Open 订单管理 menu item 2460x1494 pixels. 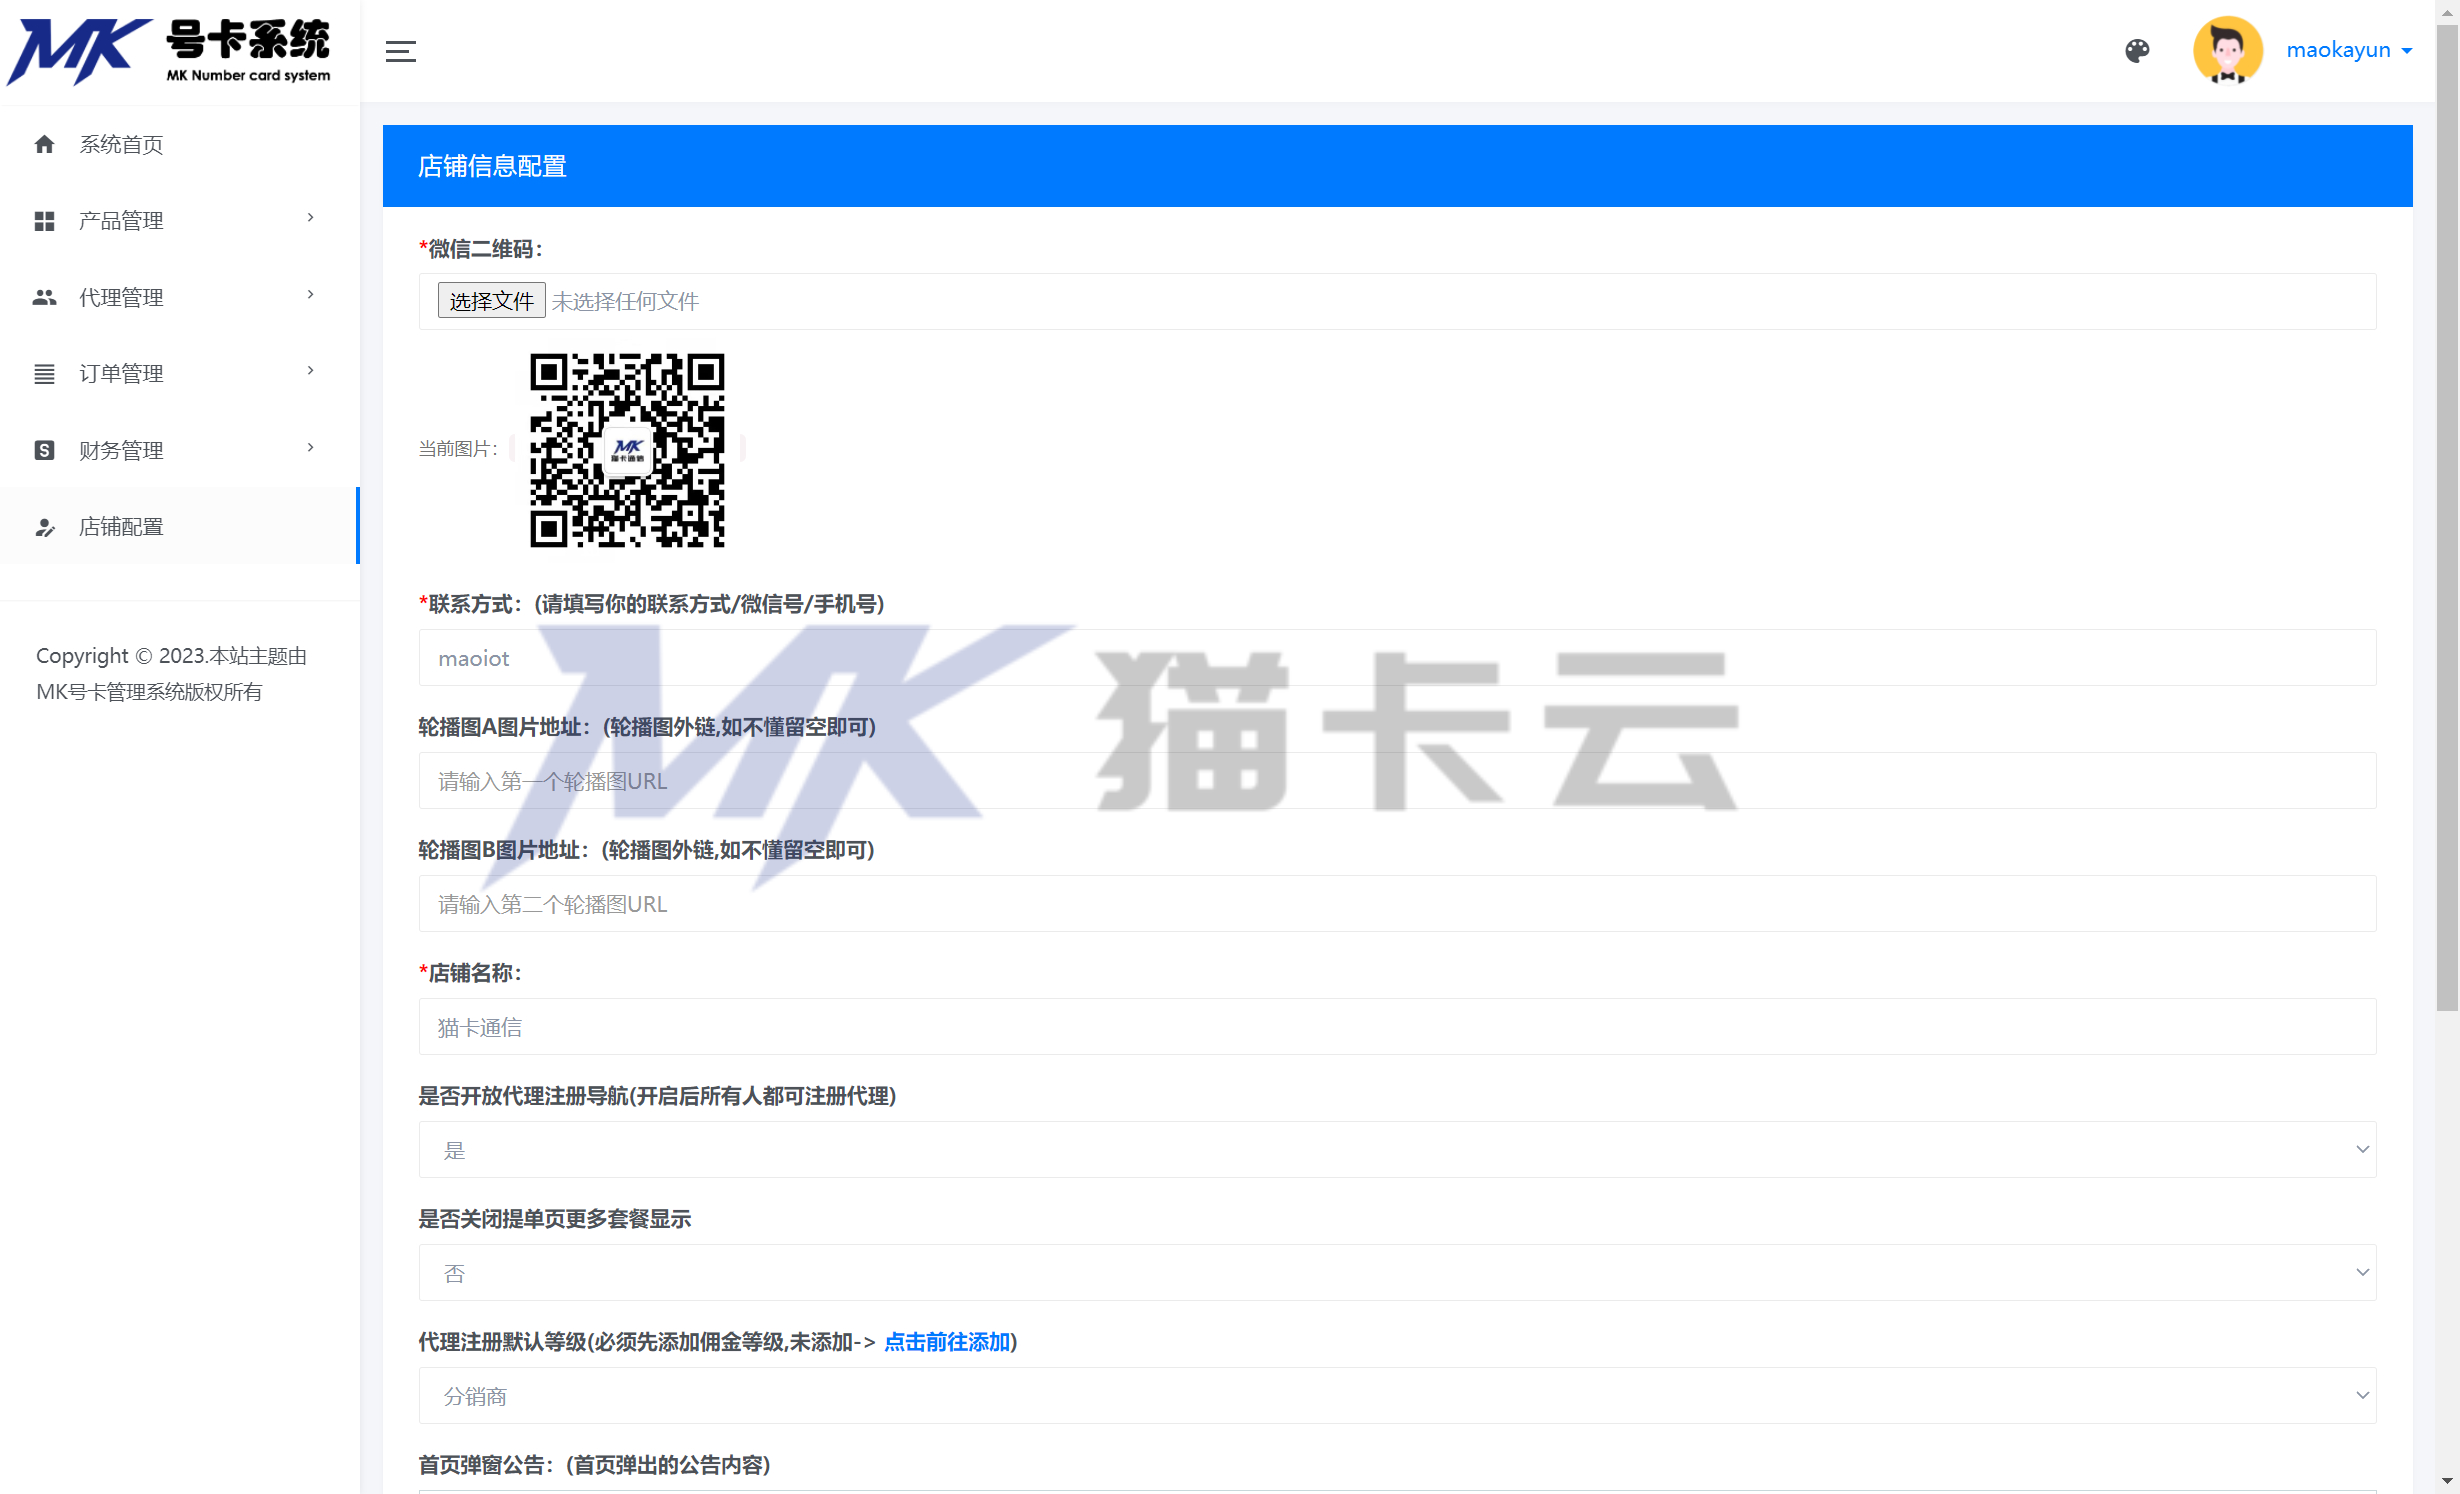point(180,374)
